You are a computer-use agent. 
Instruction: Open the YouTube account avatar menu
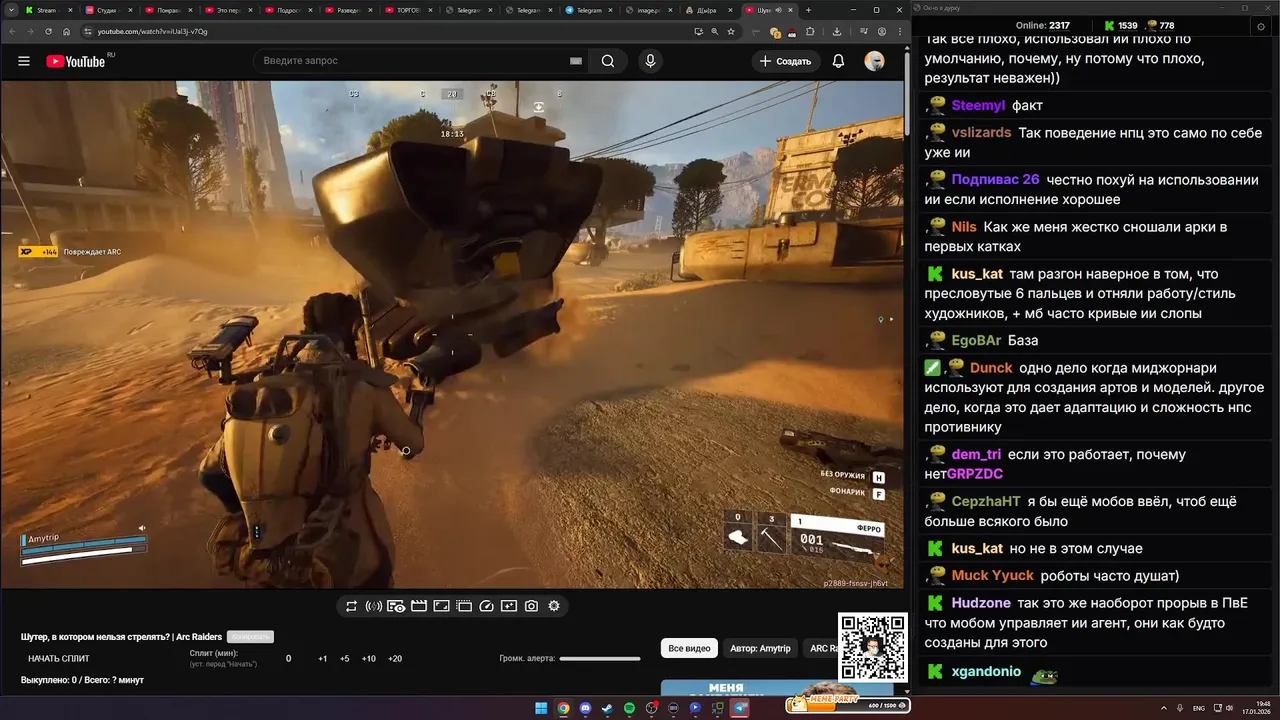[874, 61]
